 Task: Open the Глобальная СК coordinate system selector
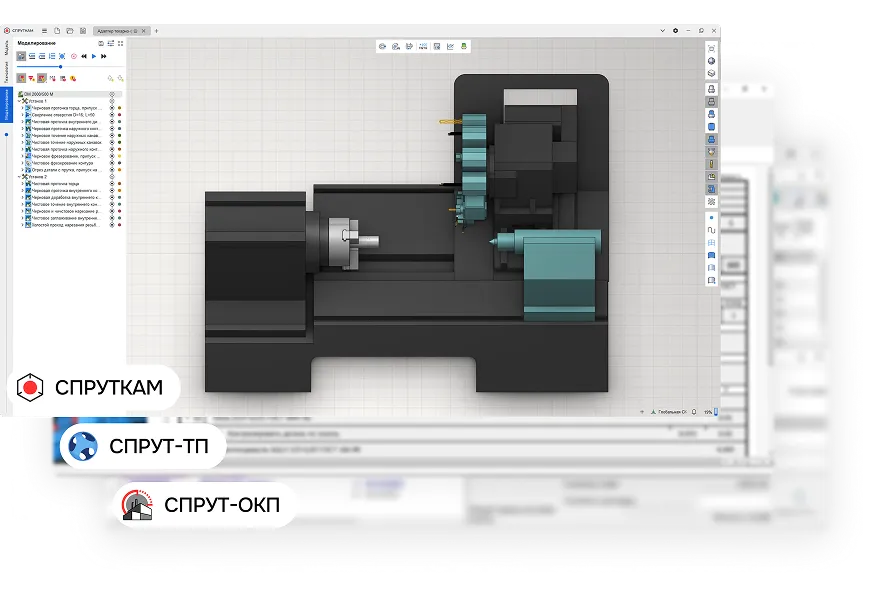669,412
